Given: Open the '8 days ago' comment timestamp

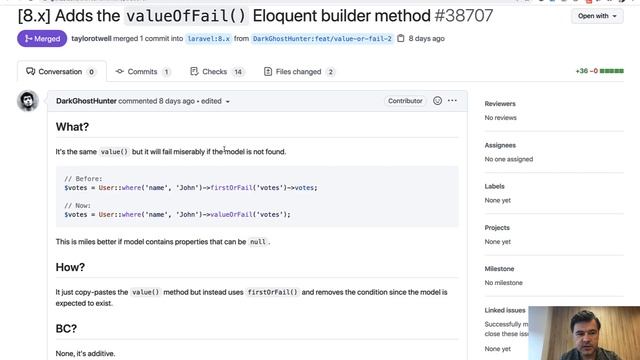Looking at the screenshot, I should [177, 101].
